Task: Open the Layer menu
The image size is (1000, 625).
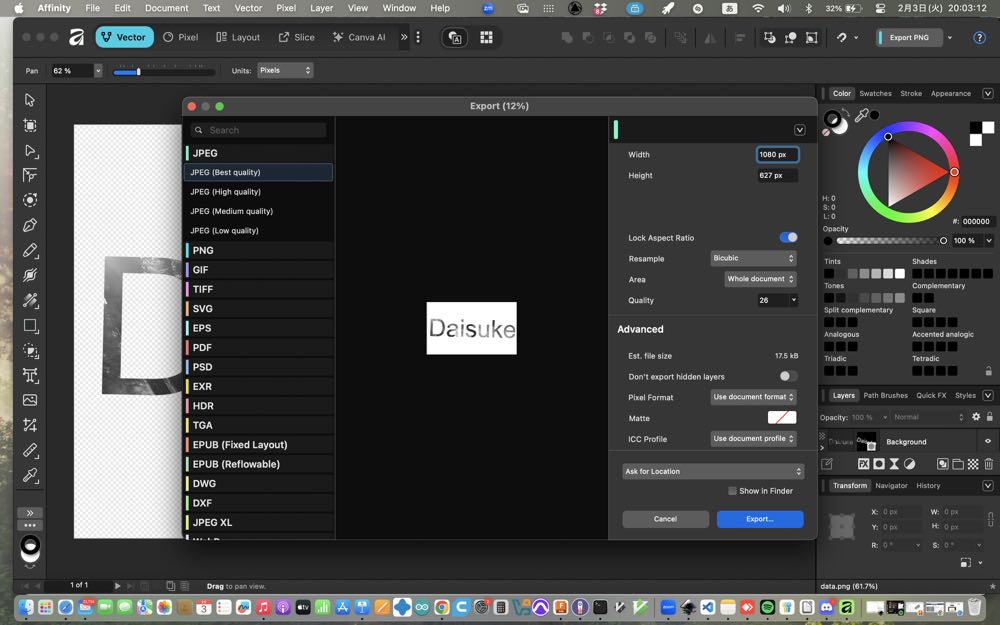Action: 321,8
